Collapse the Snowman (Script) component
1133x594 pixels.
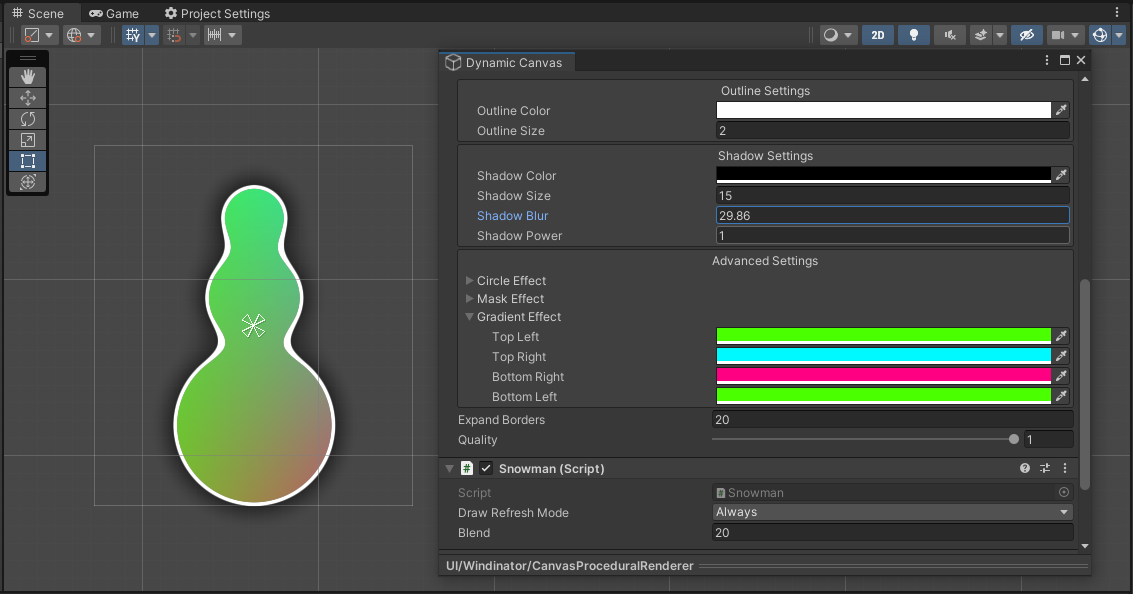click(449, 468)
